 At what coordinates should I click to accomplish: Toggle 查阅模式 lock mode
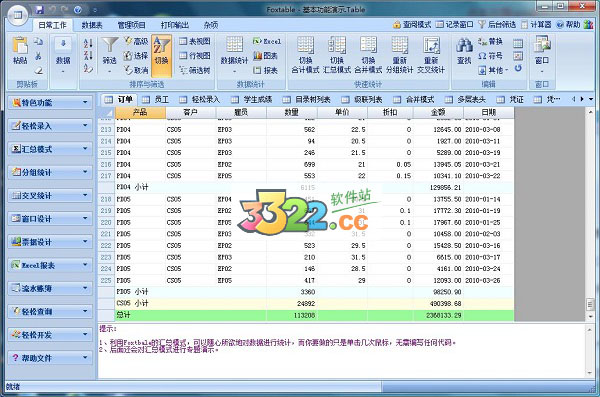(x=412, y=25)
